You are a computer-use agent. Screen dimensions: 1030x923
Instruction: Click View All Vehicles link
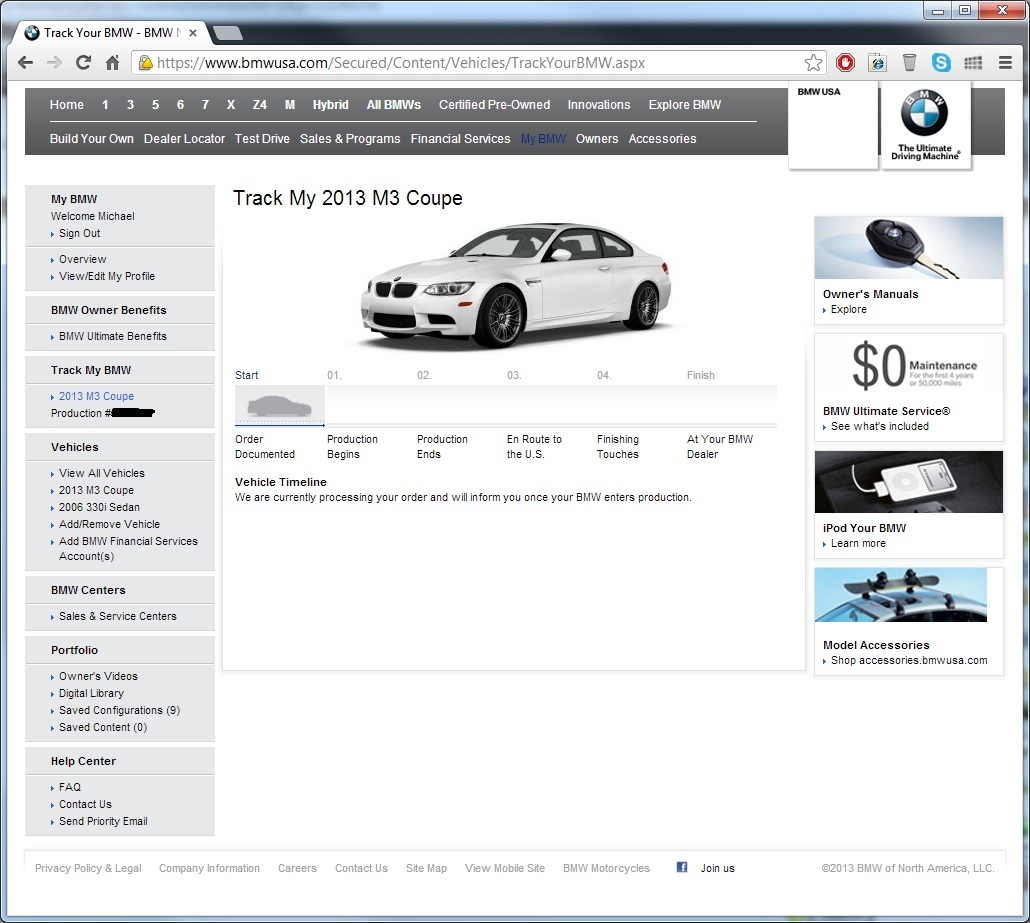[102, 473]
